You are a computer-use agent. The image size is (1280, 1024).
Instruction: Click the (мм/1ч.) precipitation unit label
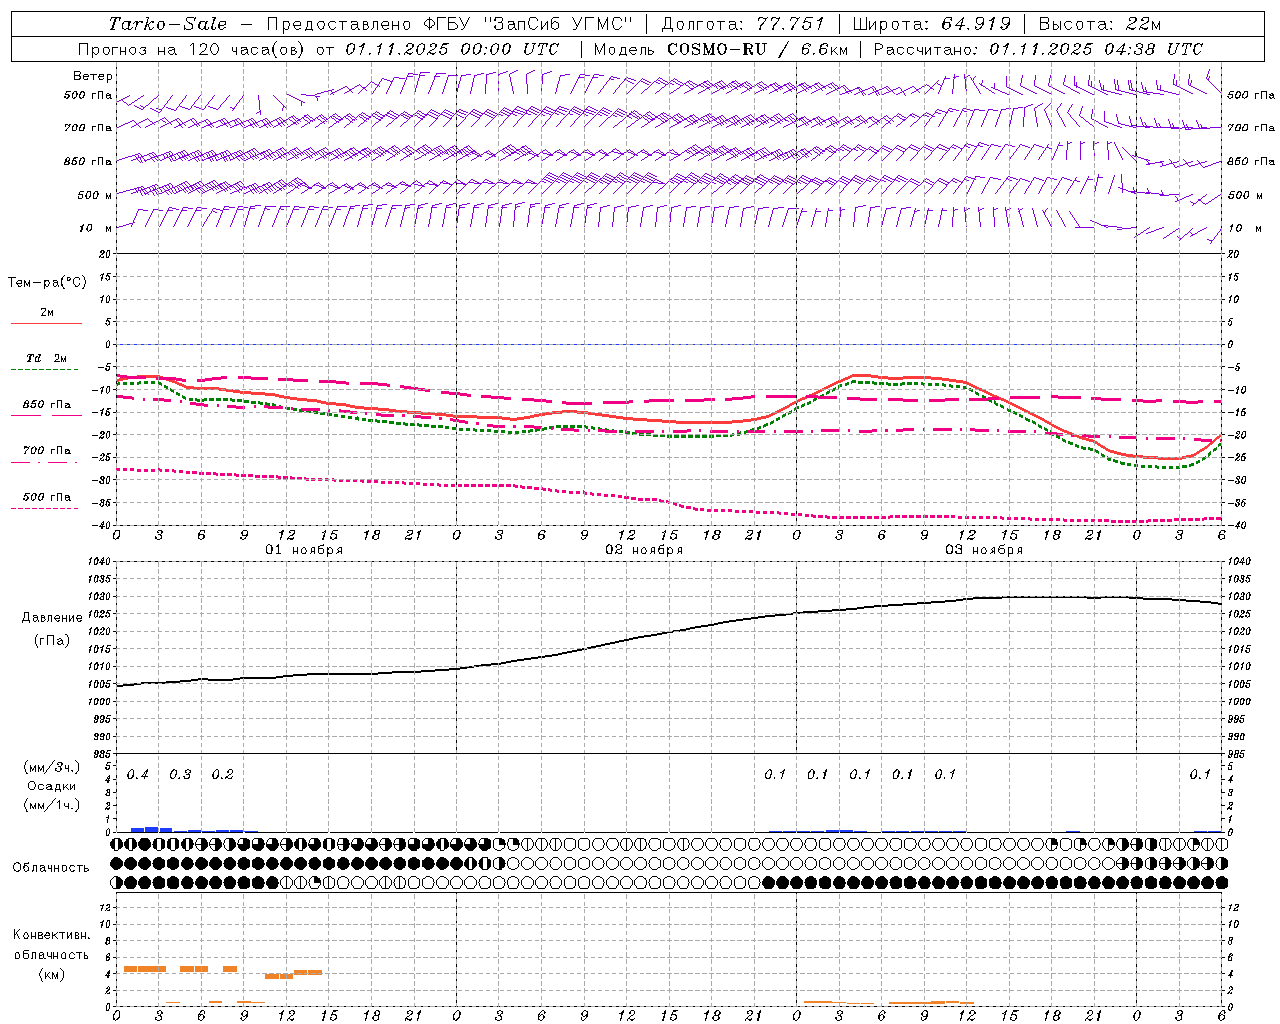click(x=52, y=805)
